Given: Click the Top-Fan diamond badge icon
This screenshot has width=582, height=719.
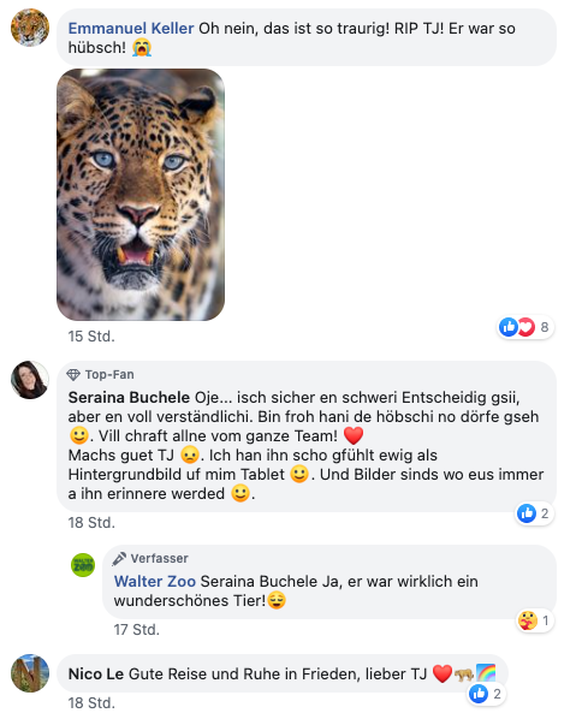Looking at the screenshot, I should coord(73,375).
